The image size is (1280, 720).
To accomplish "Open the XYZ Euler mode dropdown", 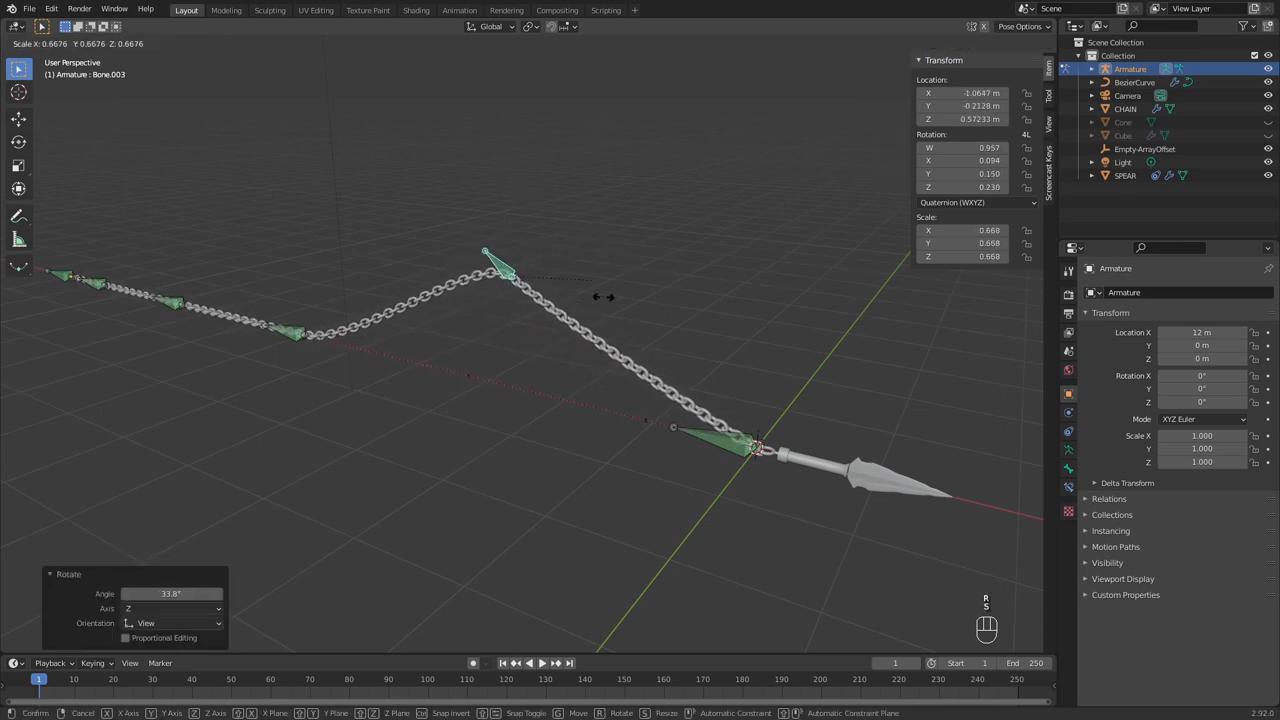I will (1203, 419).
